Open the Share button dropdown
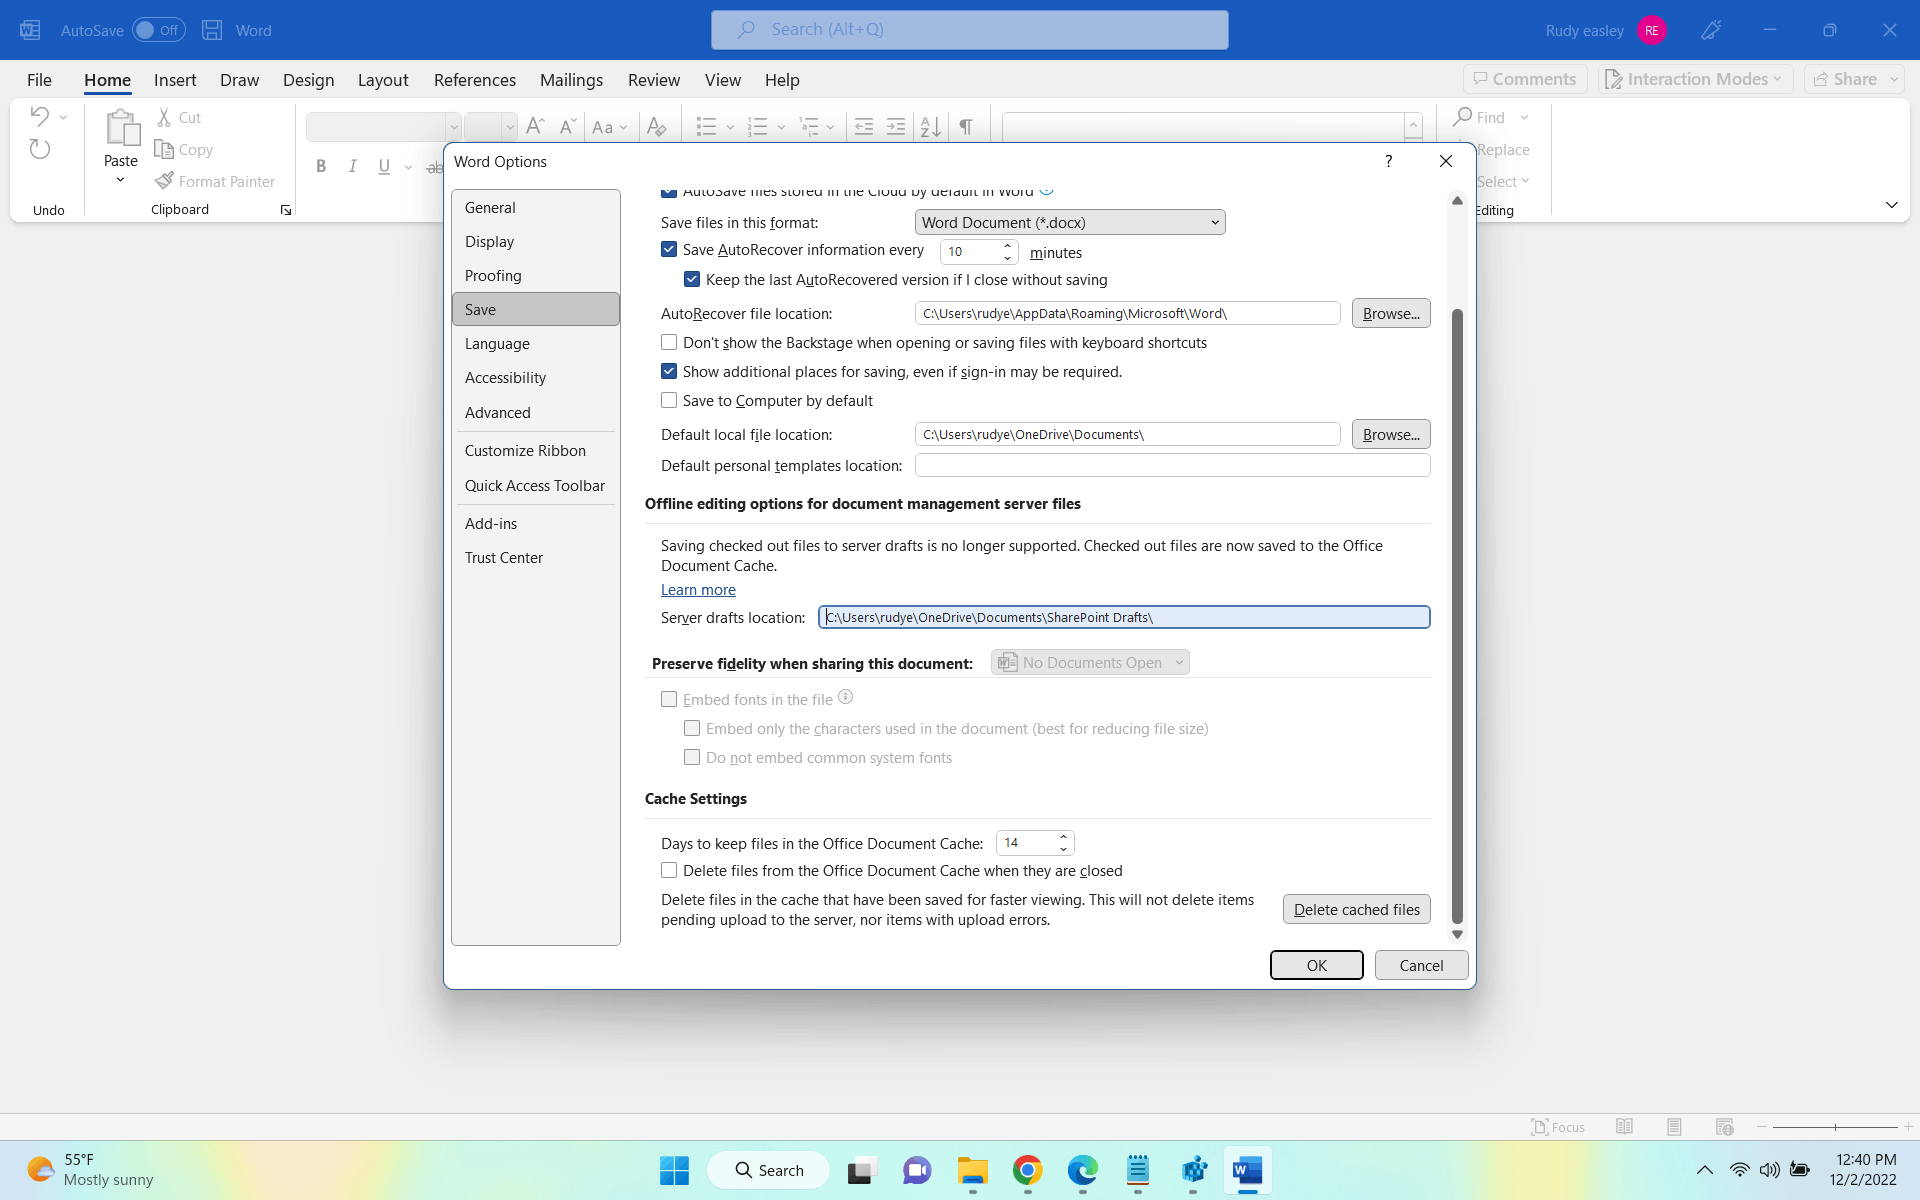This screenshot has height=1200, width=1920. (1894, 79)
